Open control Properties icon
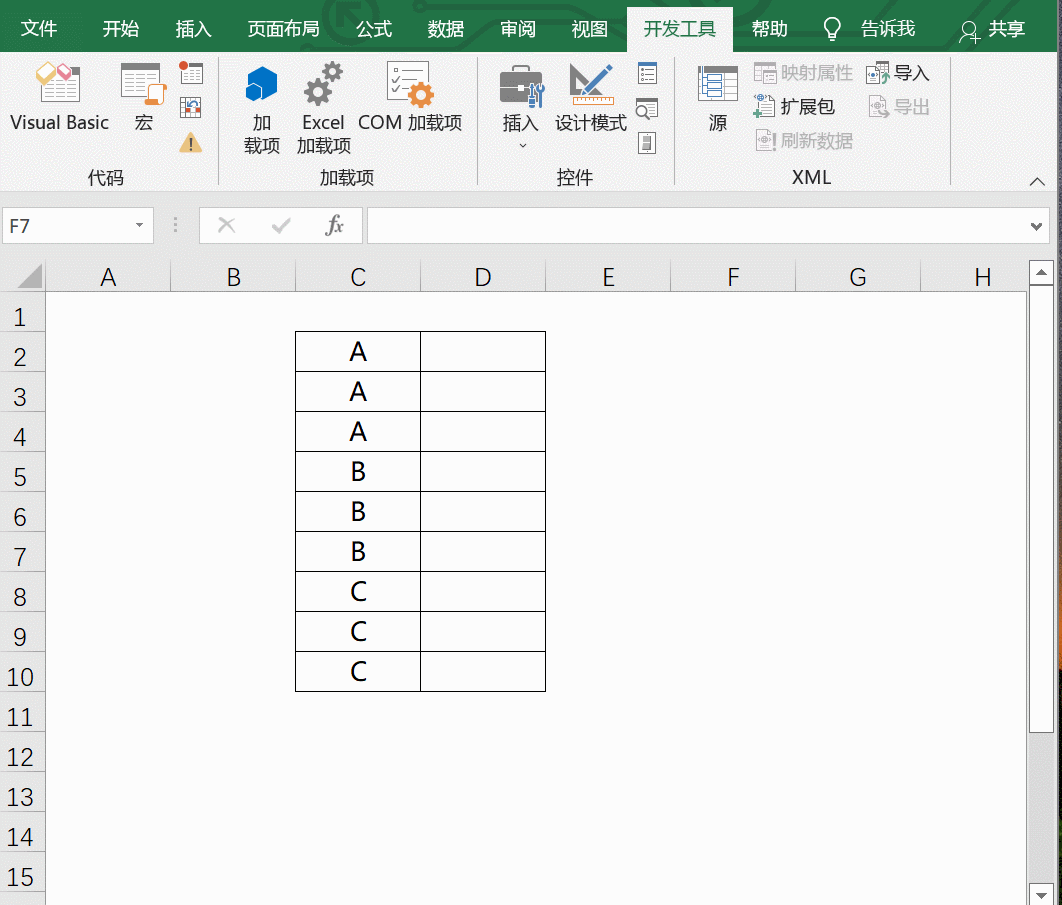1062x905 pixels. click(647, 73)
